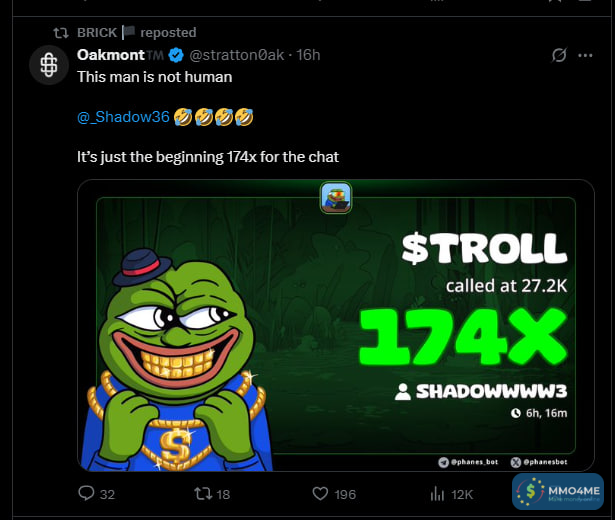Click the small repost icon beside BRICK
615x520 pixels.
60,32
